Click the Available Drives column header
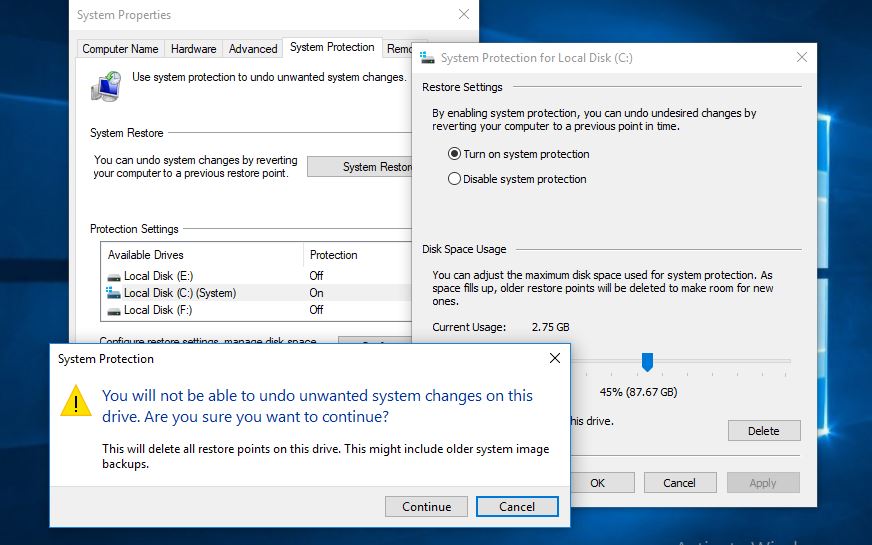 click(x=202, y=255)
